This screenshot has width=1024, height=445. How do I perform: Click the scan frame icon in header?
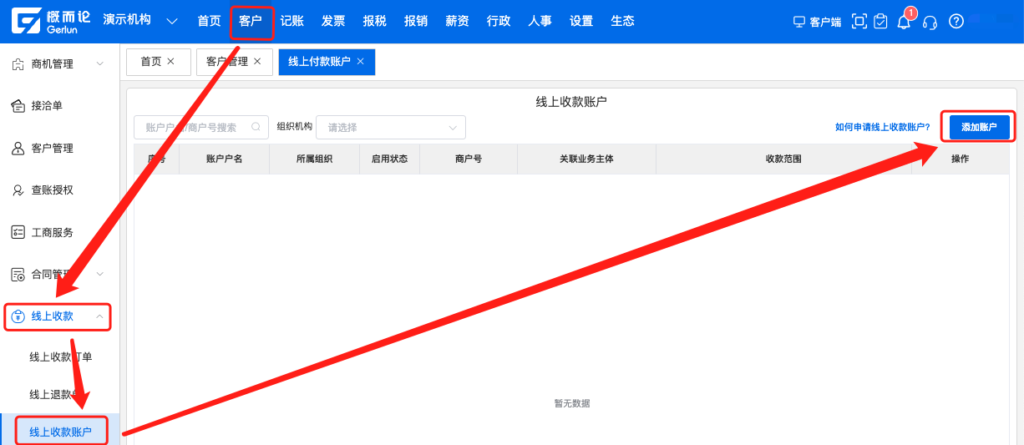[x=860, y=22]
